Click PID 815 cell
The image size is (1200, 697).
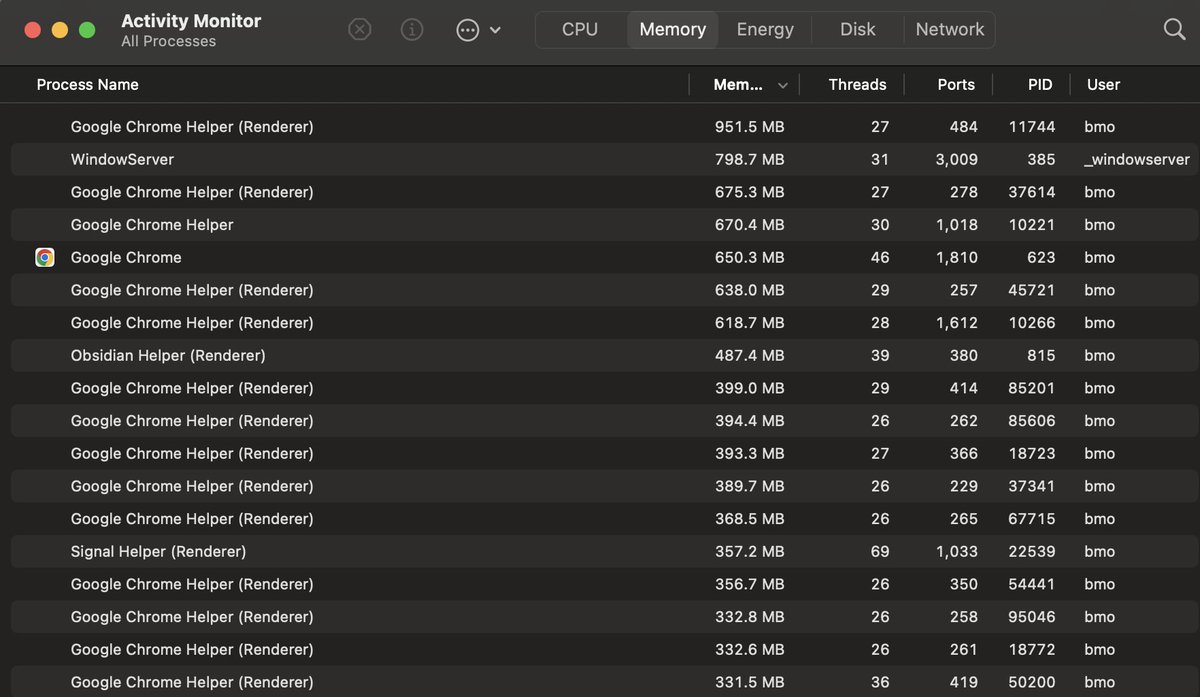click(x=1041, y=355)
